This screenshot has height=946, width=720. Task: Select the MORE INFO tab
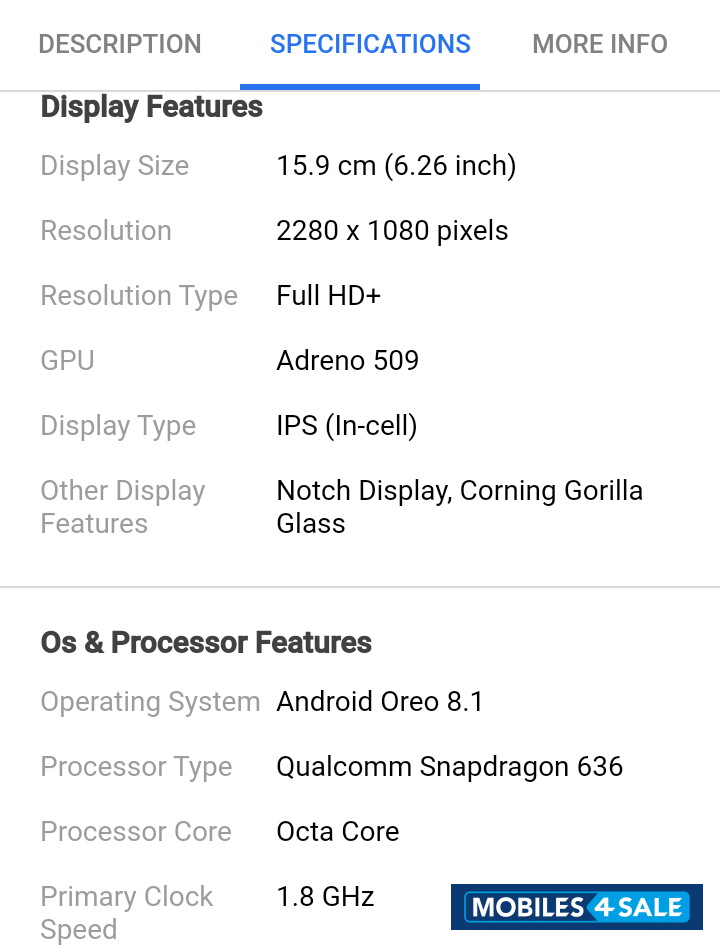point(599,44)
